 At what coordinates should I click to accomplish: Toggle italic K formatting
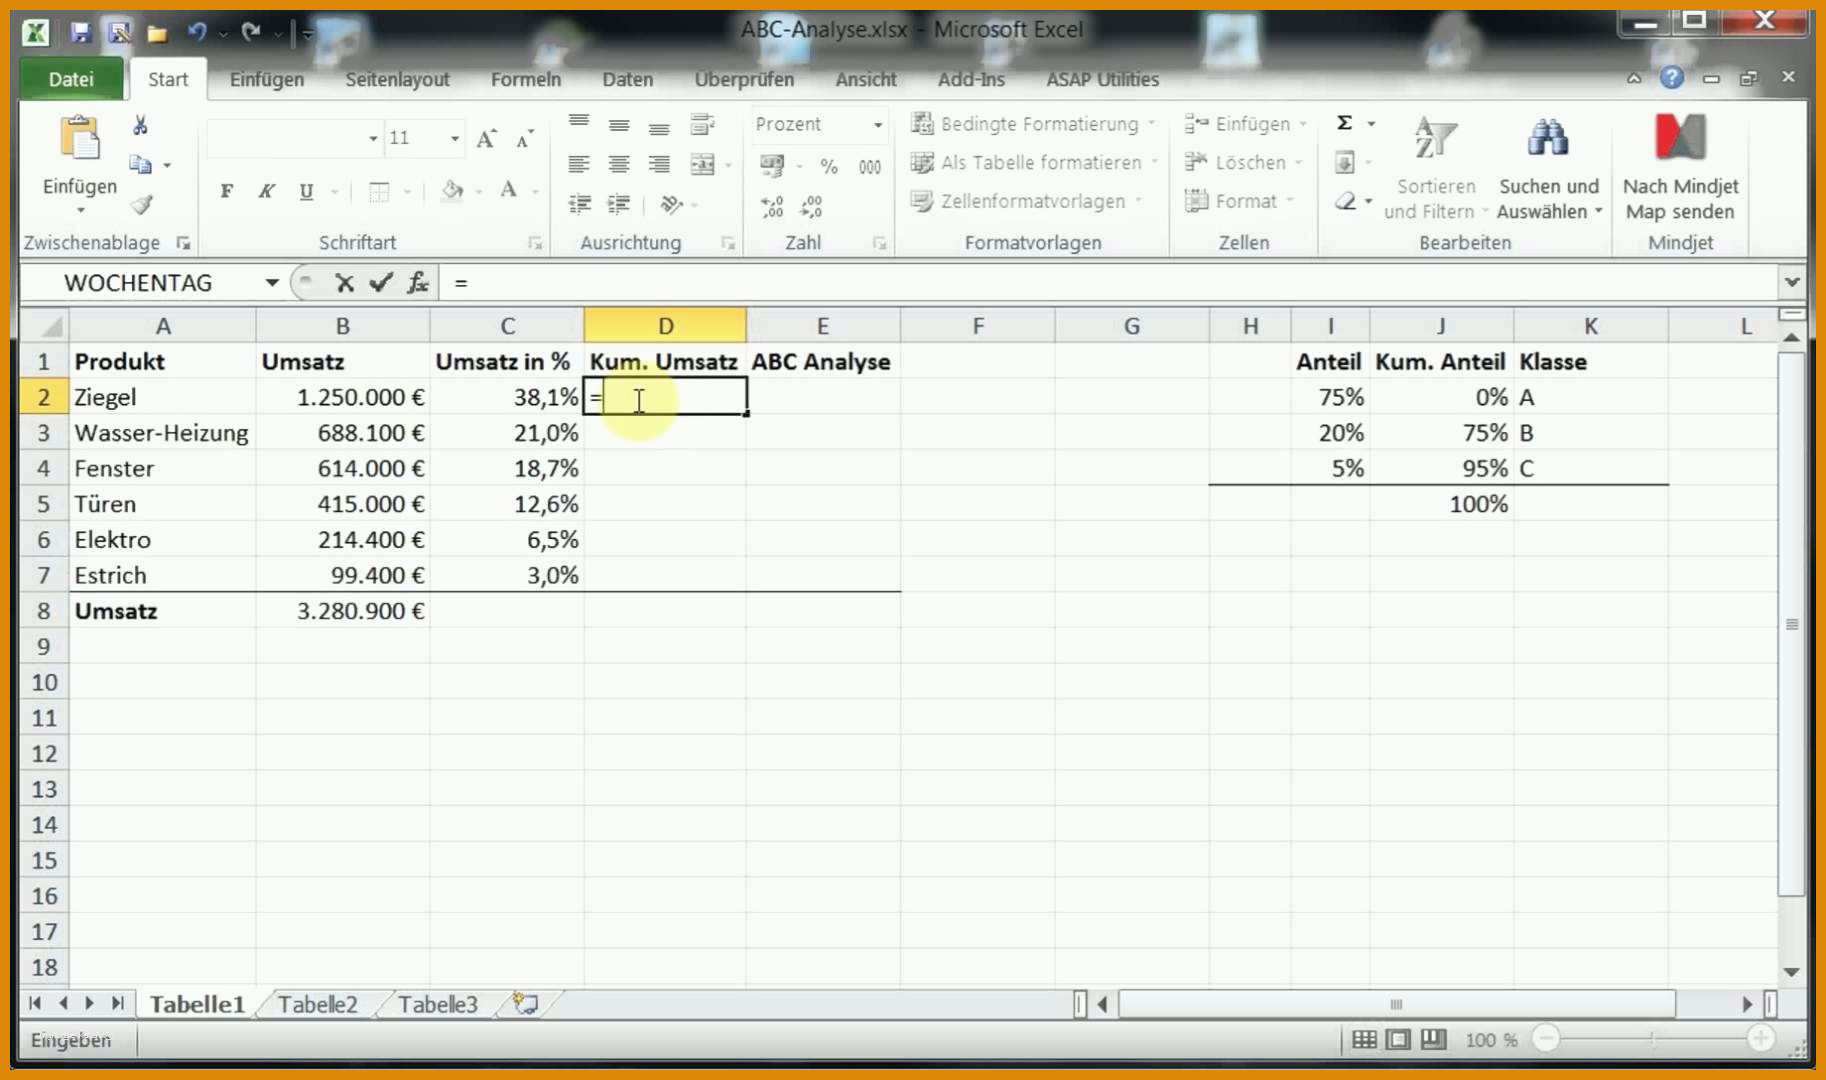click(266, 191)
